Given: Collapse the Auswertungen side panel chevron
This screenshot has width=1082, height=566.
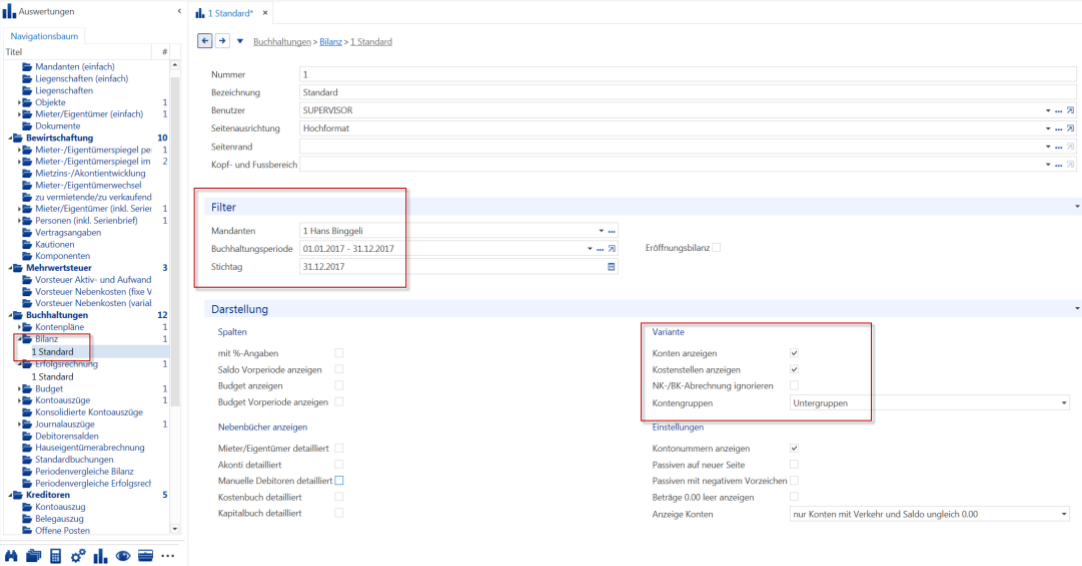Looking at the screenshot, I should click(179, 11).
